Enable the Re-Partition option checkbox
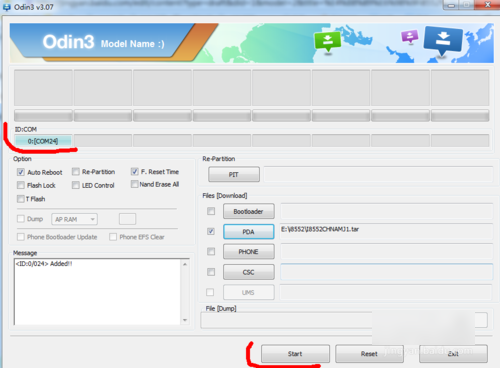 [76, 172]
